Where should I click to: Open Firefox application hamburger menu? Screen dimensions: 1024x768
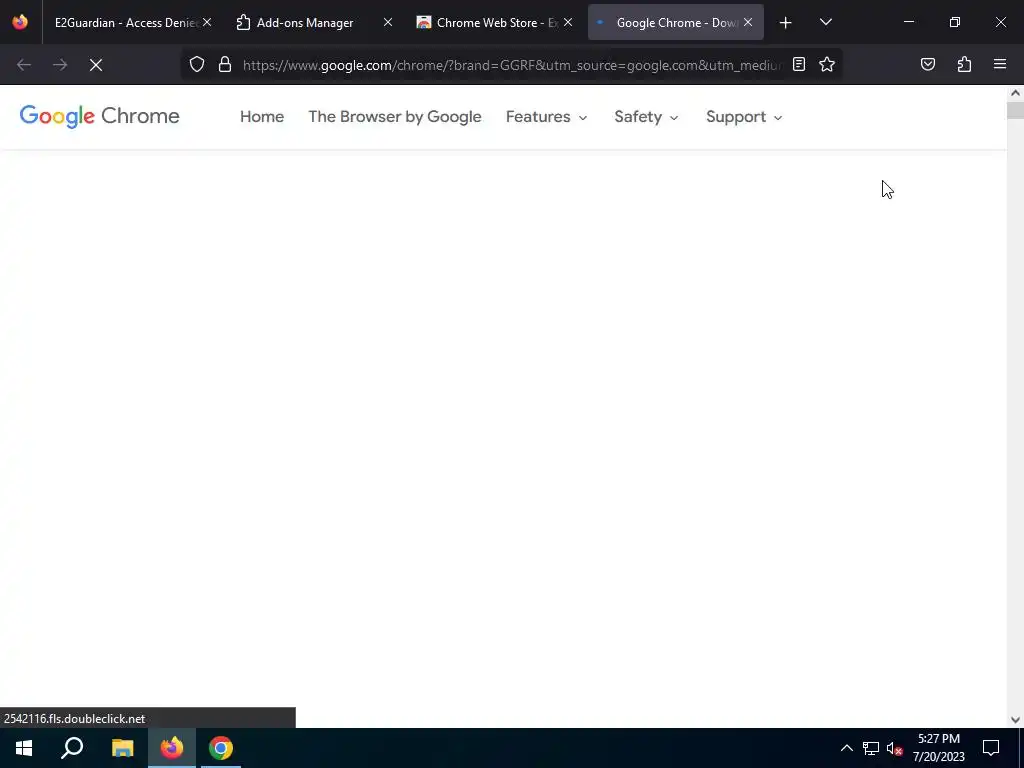click(x=1000, y=64)
